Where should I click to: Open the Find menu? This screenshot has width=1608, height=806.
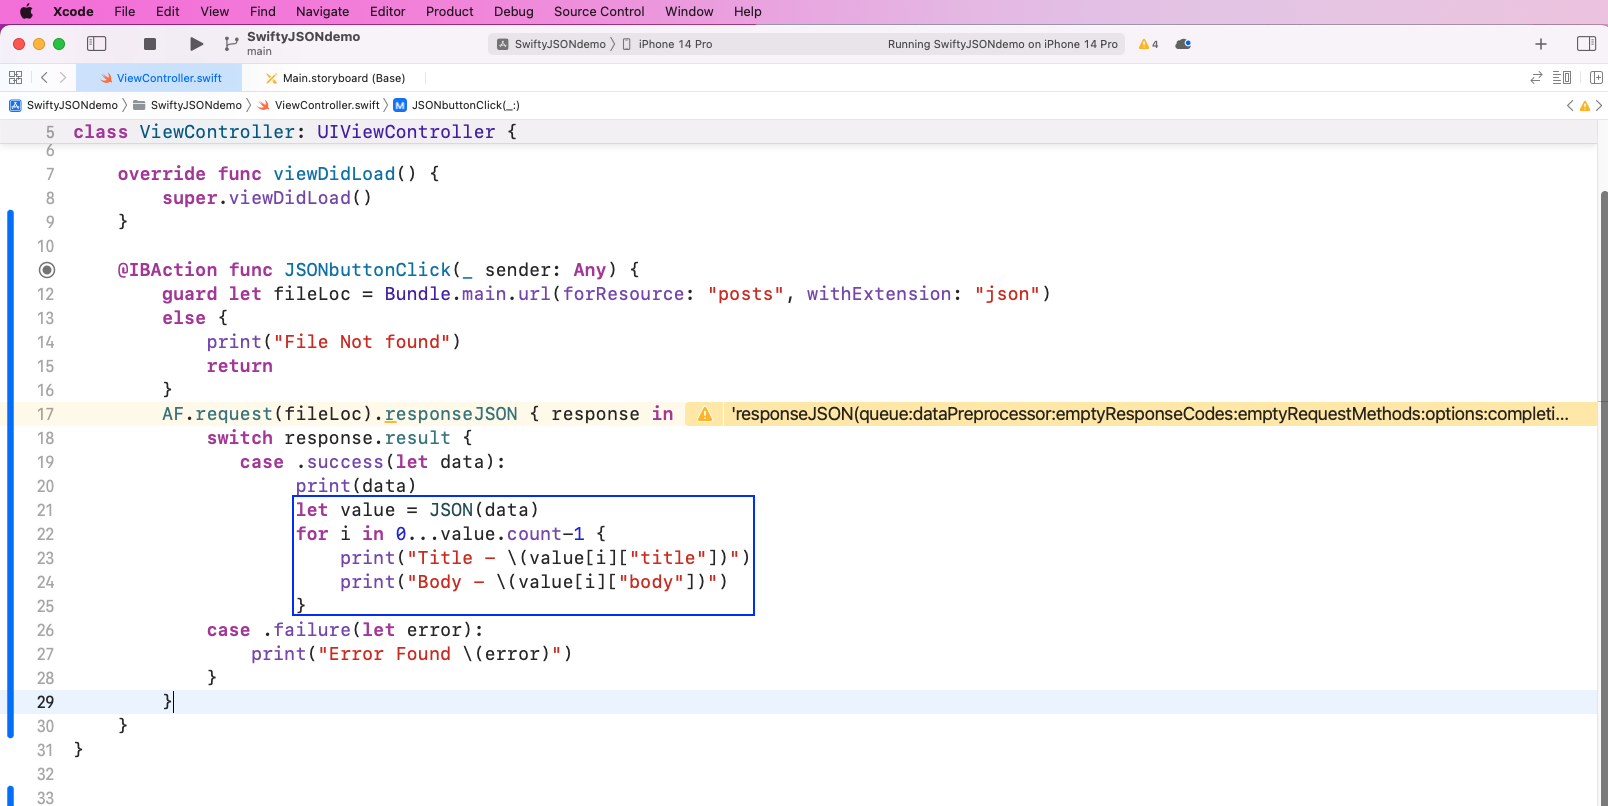(x=263, y=12)
